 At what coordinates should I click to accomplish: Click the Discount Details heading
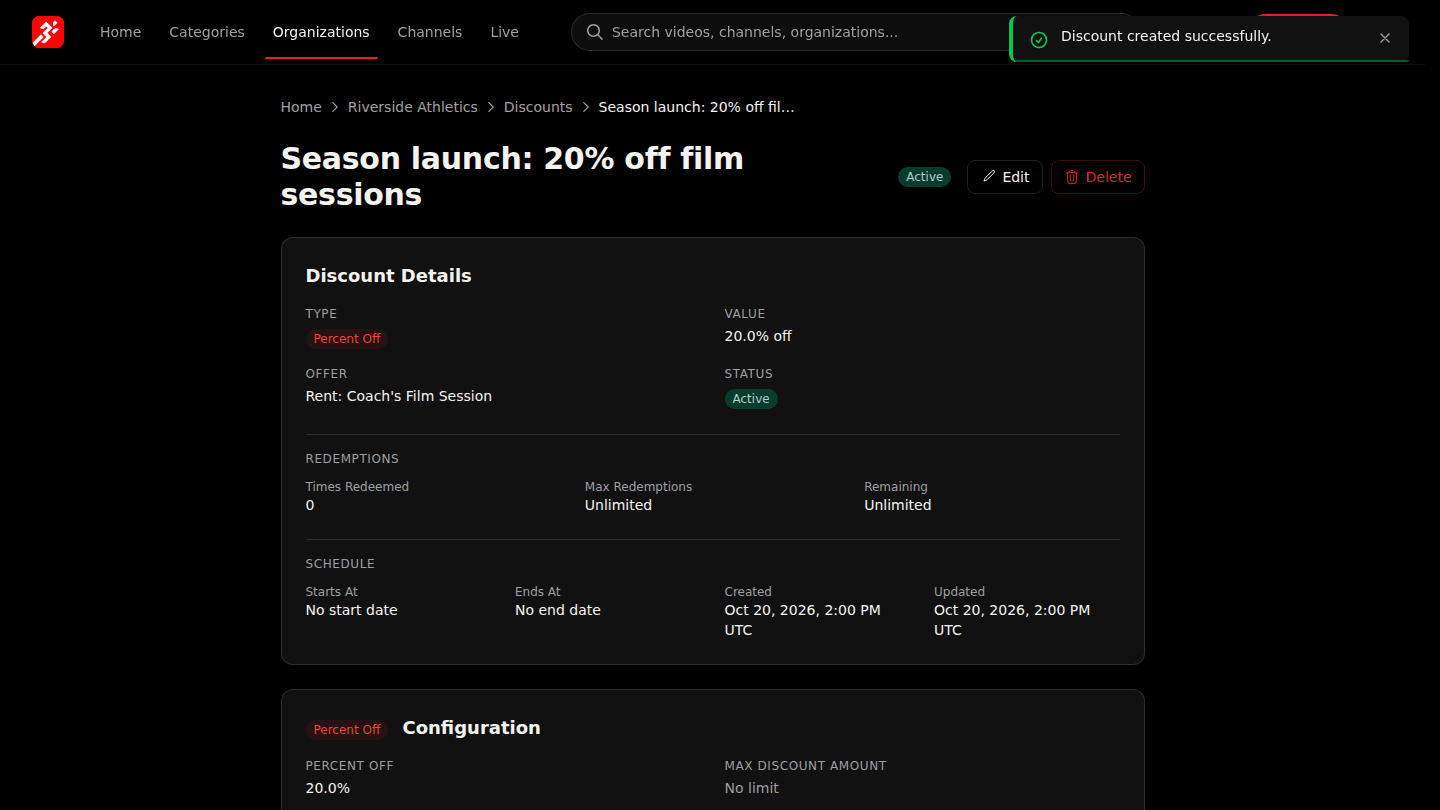point(389,276)
